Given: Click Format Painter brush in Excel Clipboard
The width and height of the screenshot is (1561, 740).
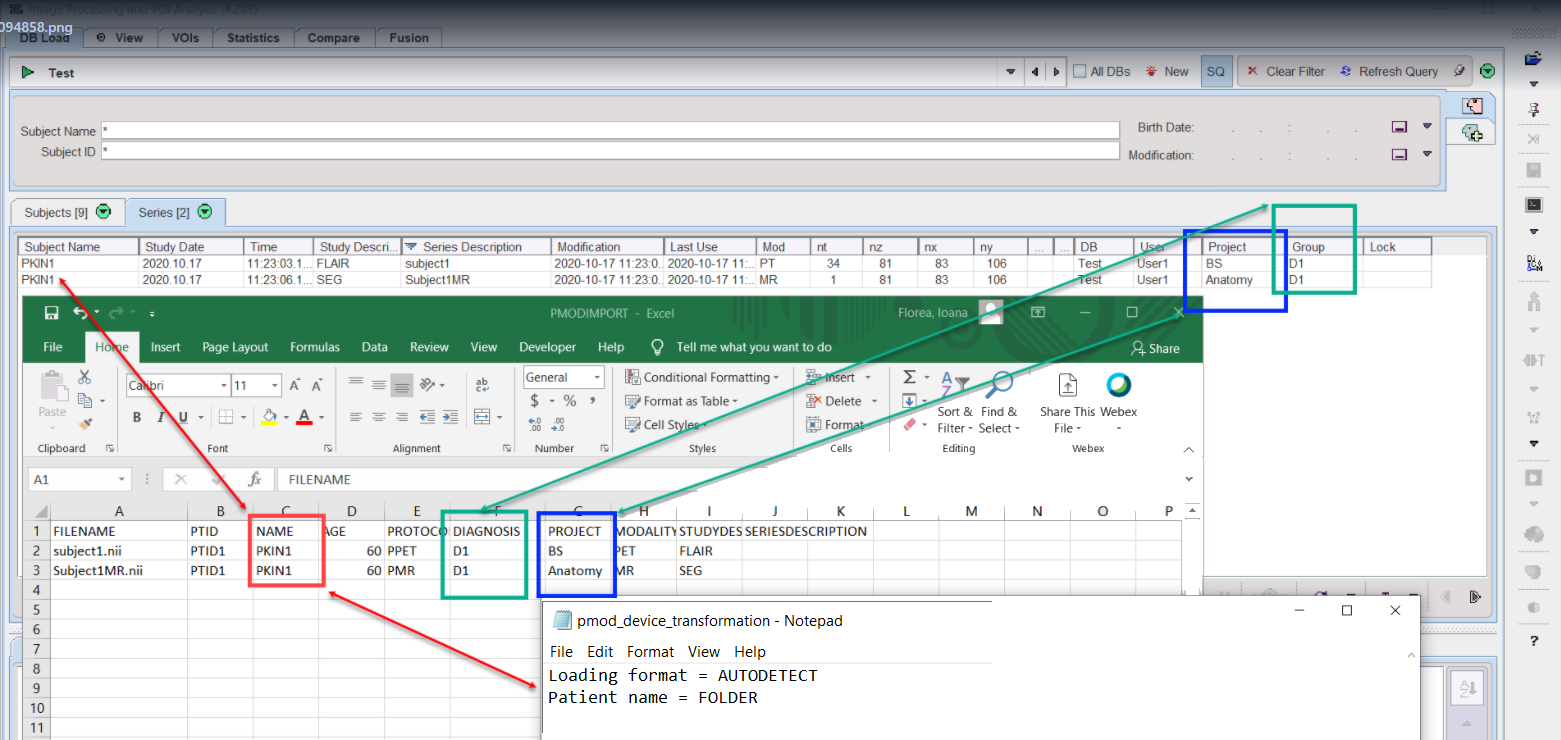Looking at the screenshot, I should click(84, 423).
